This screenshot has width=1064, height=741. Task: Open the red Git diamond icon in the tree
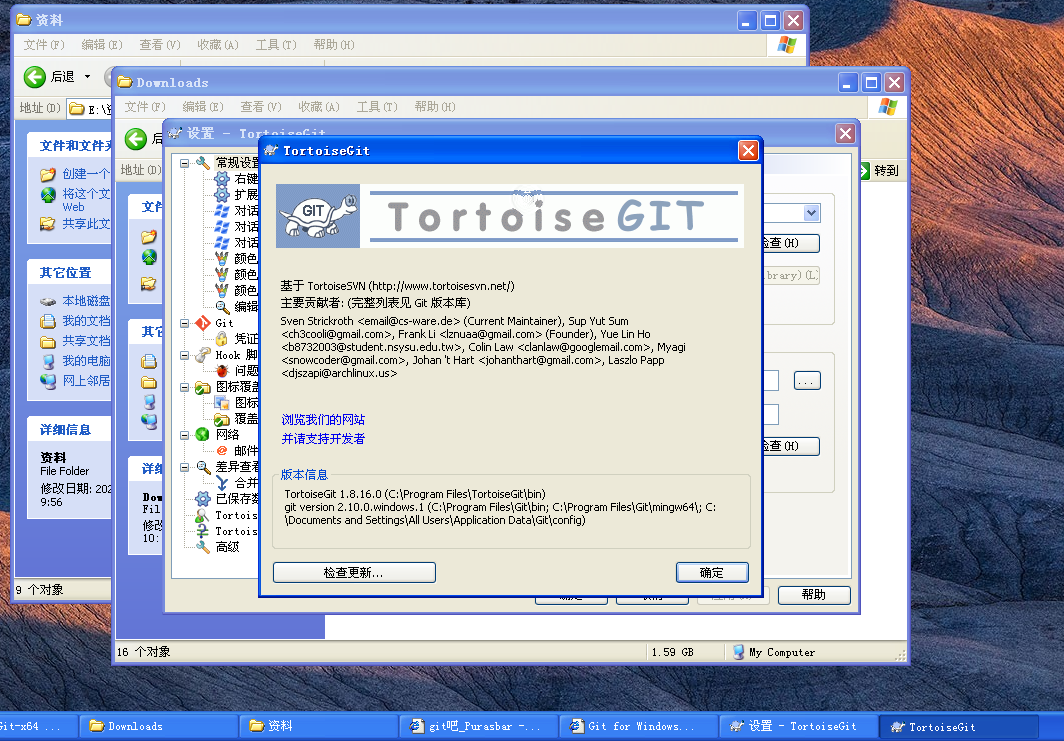pos(202,323)
